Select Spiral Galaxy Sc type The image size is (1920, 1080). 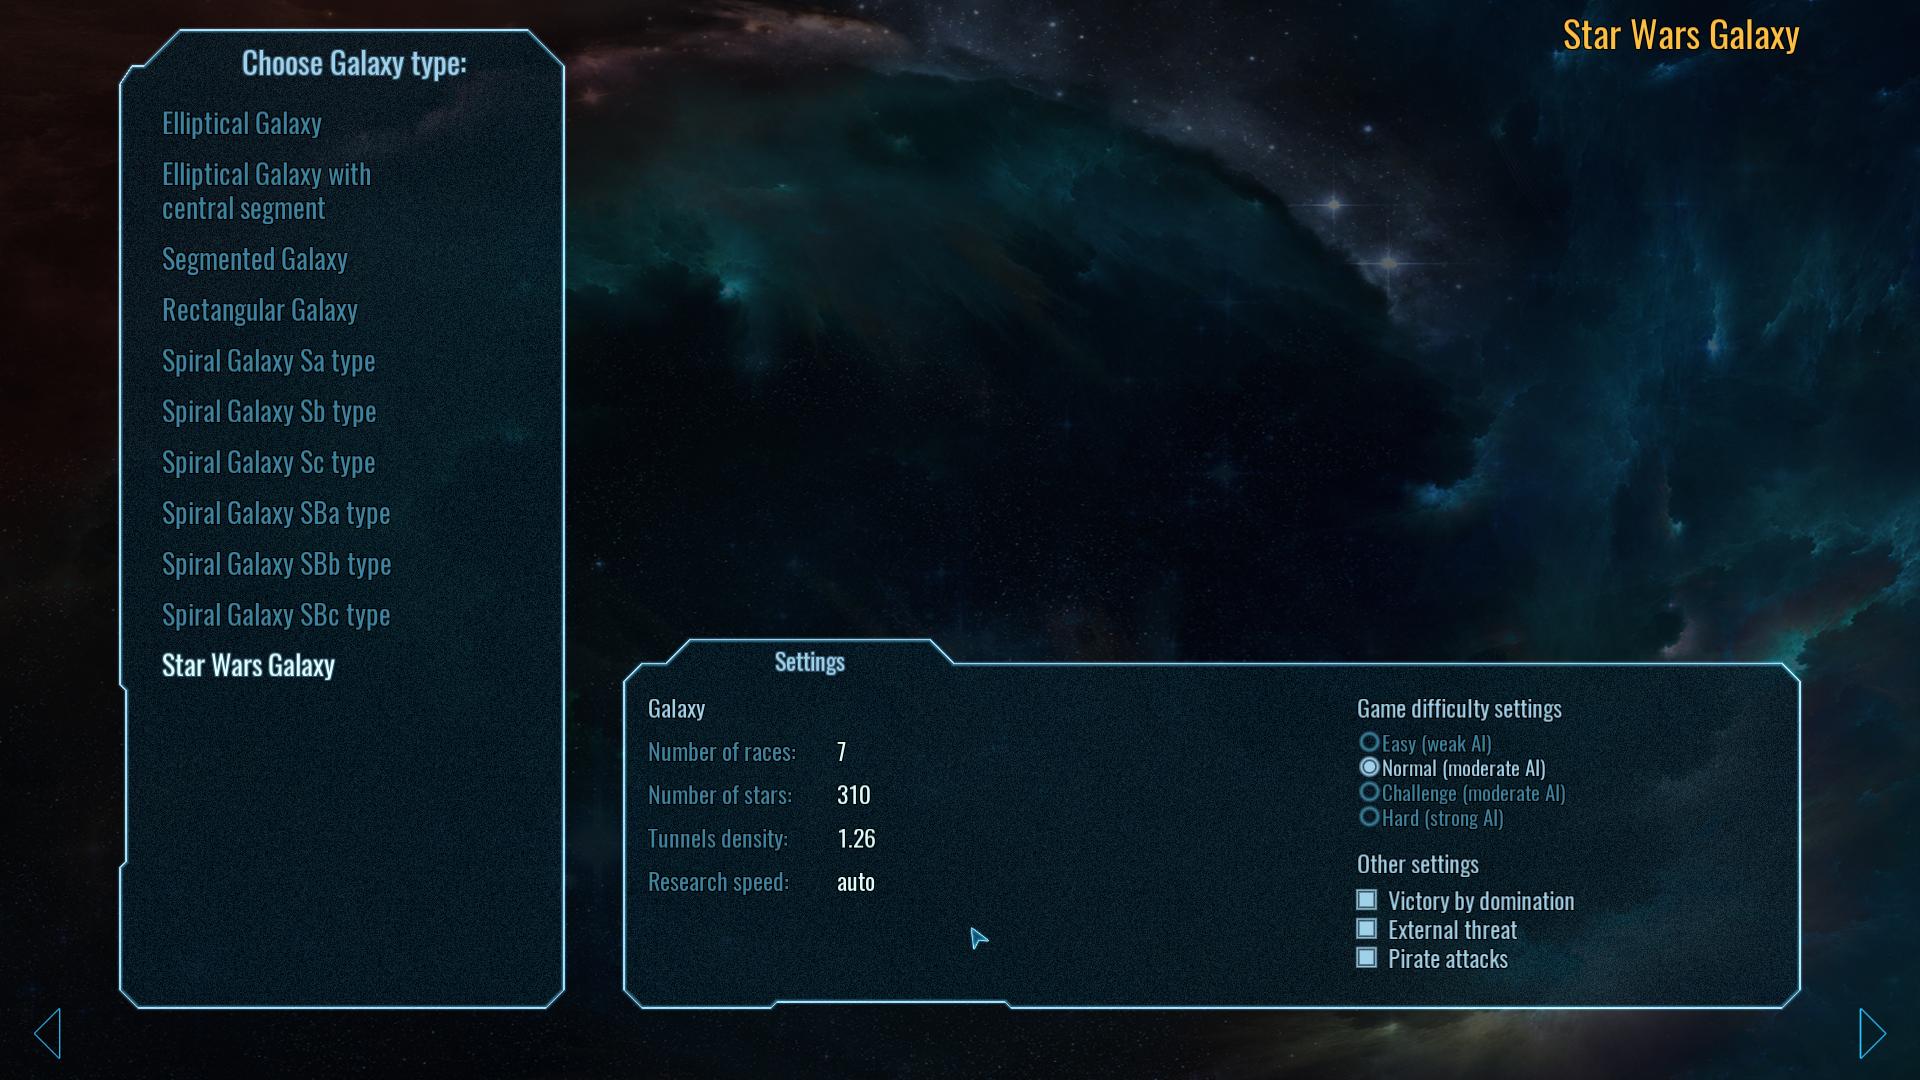click(268, 460)
